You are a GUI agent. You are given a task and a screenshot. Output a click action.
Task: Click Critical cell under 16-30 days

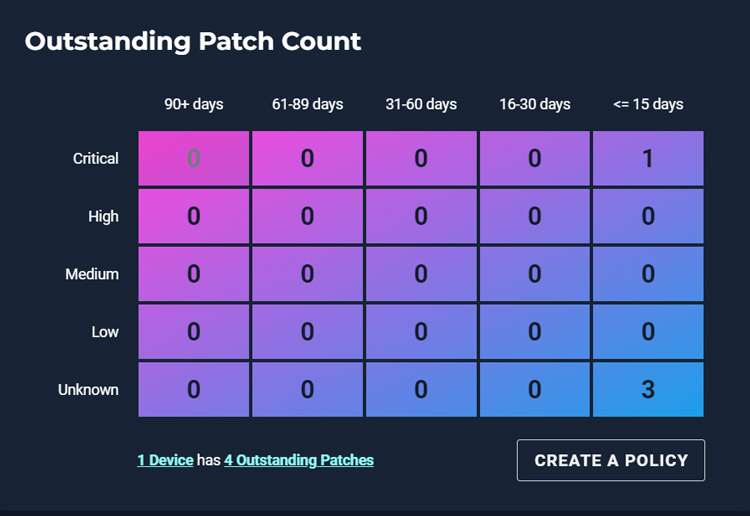point(535,158)
